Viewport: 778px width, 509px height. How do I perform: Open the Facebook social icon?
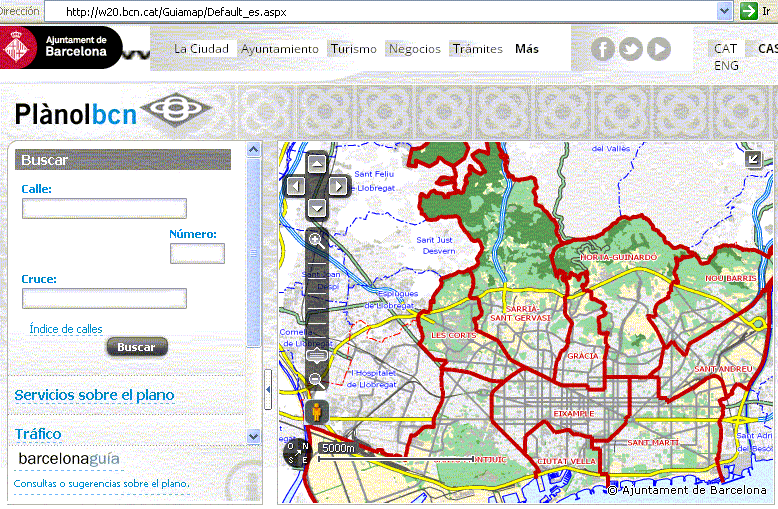[602, 49]
